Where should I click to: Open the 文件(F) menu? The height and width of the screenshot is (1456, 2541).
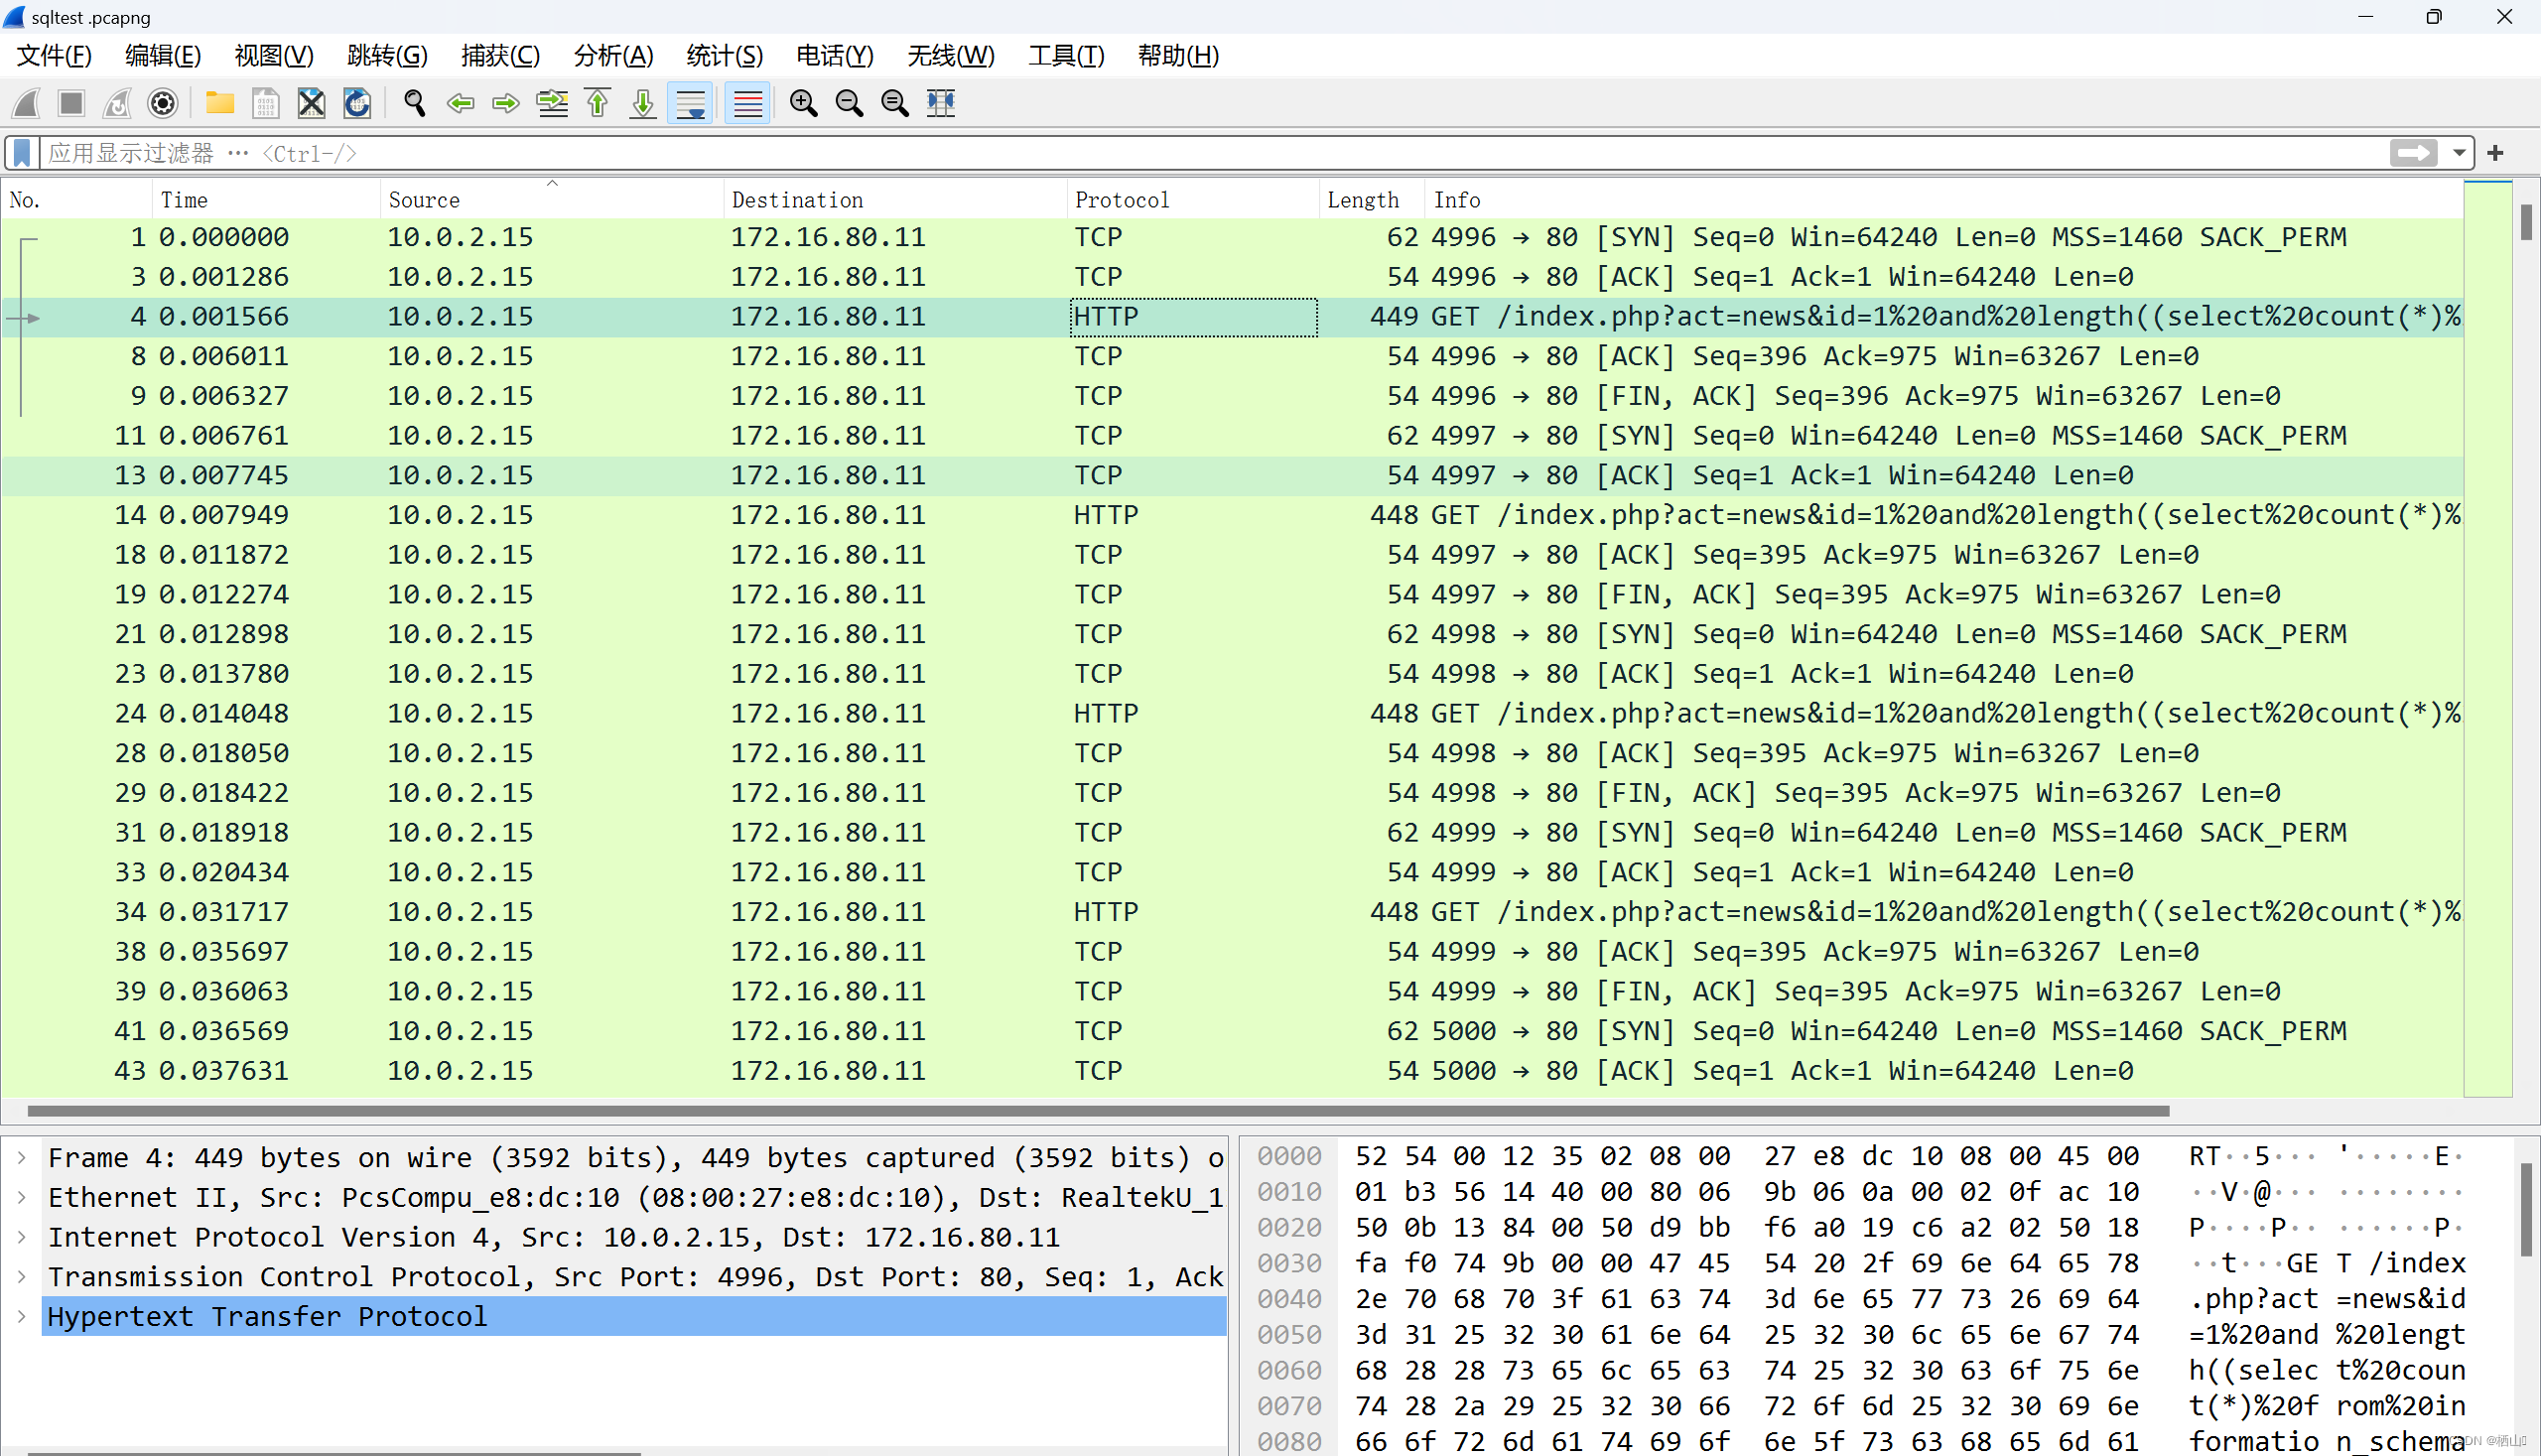[55, 56]
